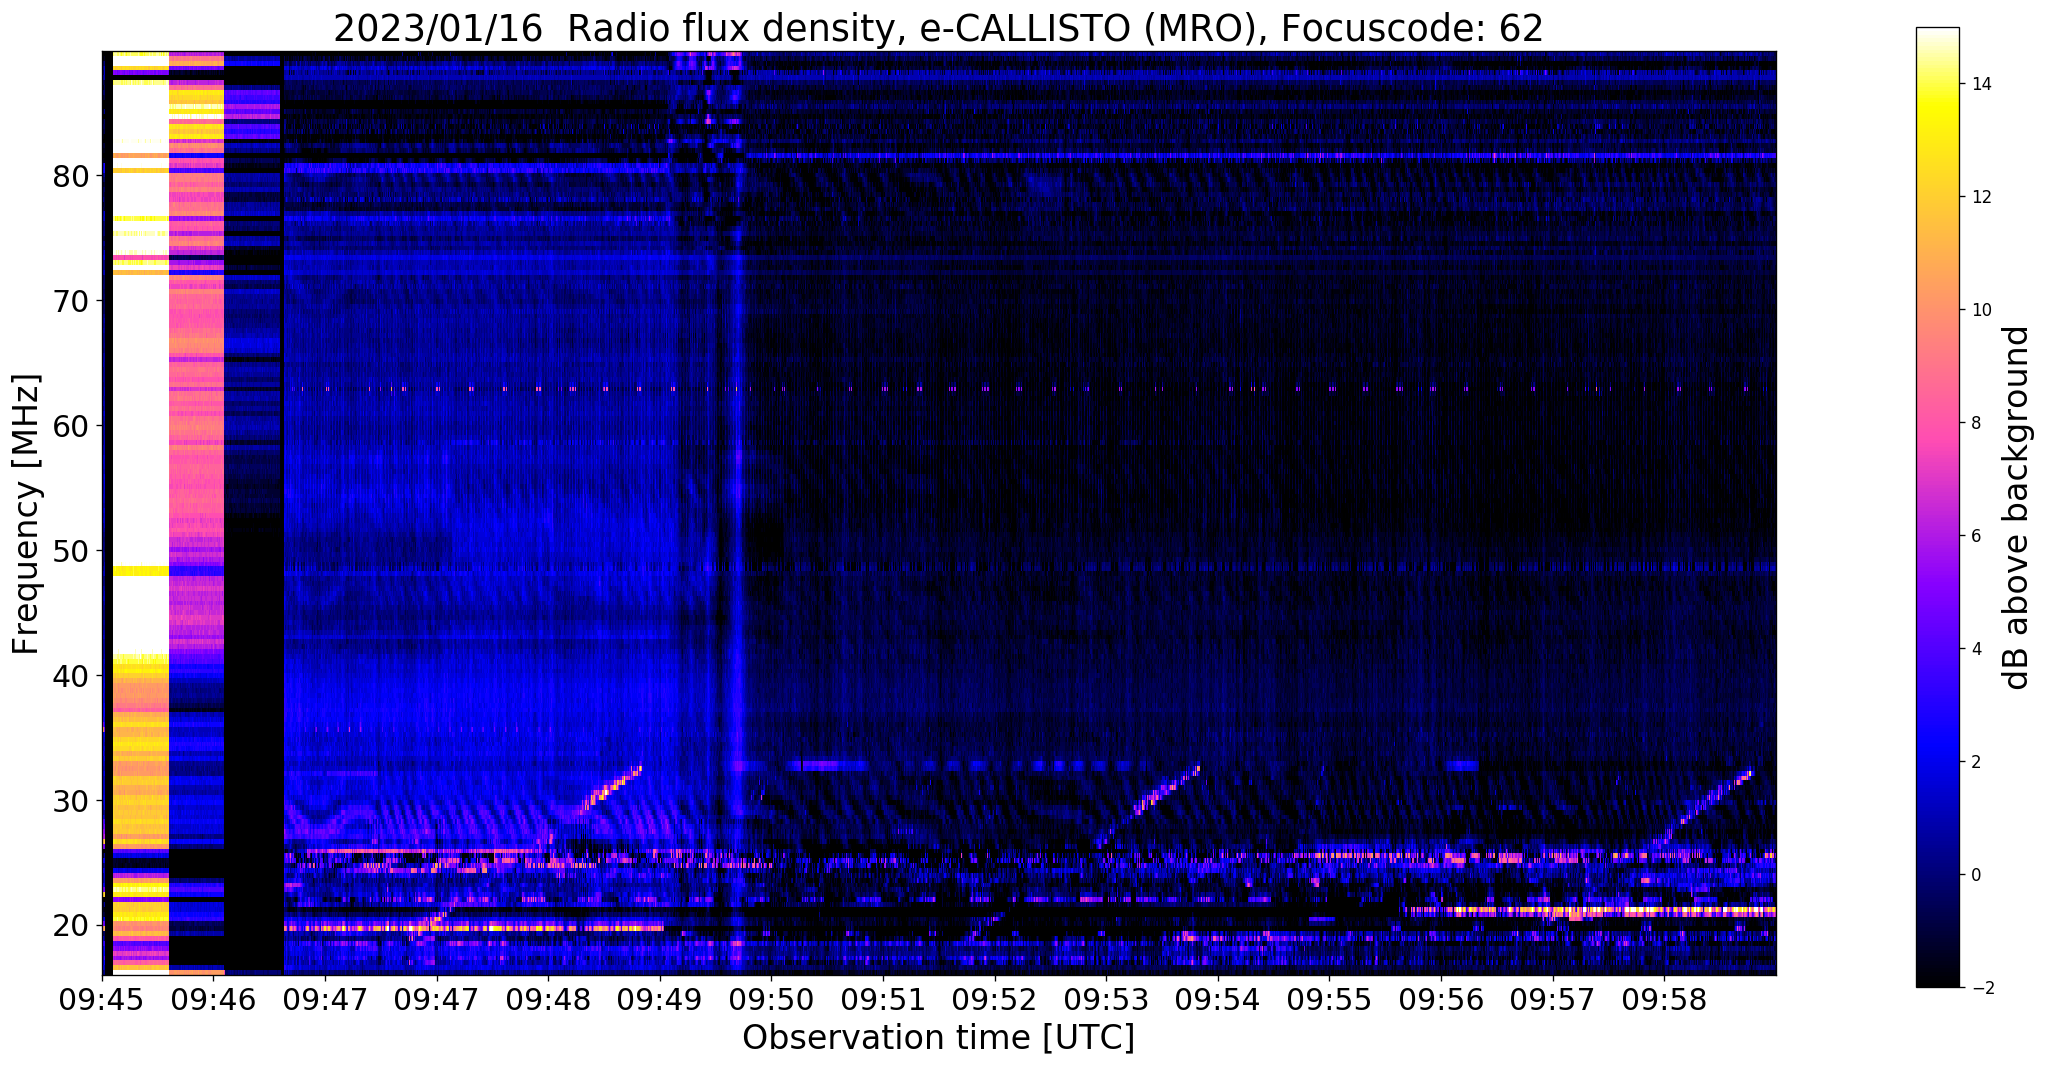Click the 09:51 time tick label
The image size is (2047, 1067).
(x=883, y=999)
